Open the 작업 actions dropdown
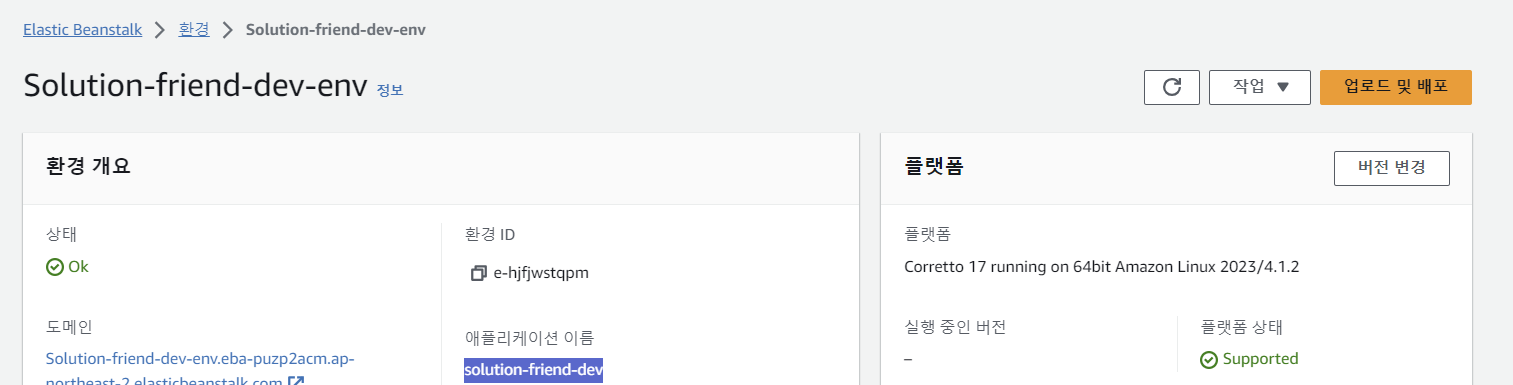Viewport: 1513px width, 385px height. click(1260, 87)
